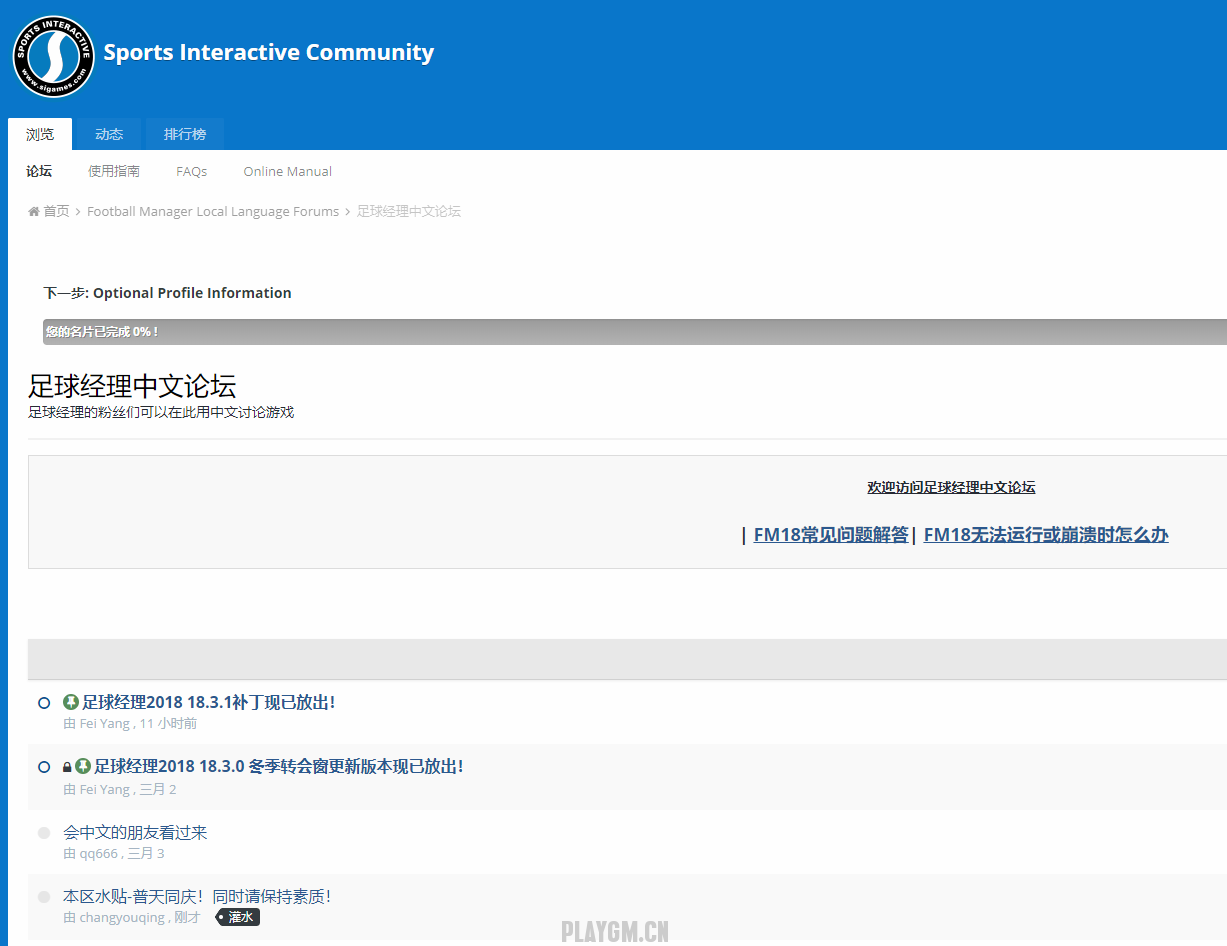This screenshot has width=1227, height=946.
Task: Open topic 足球经理2018 18.3.0 冬季转会窗更新版本现已放出!
Action: point(279,766)
